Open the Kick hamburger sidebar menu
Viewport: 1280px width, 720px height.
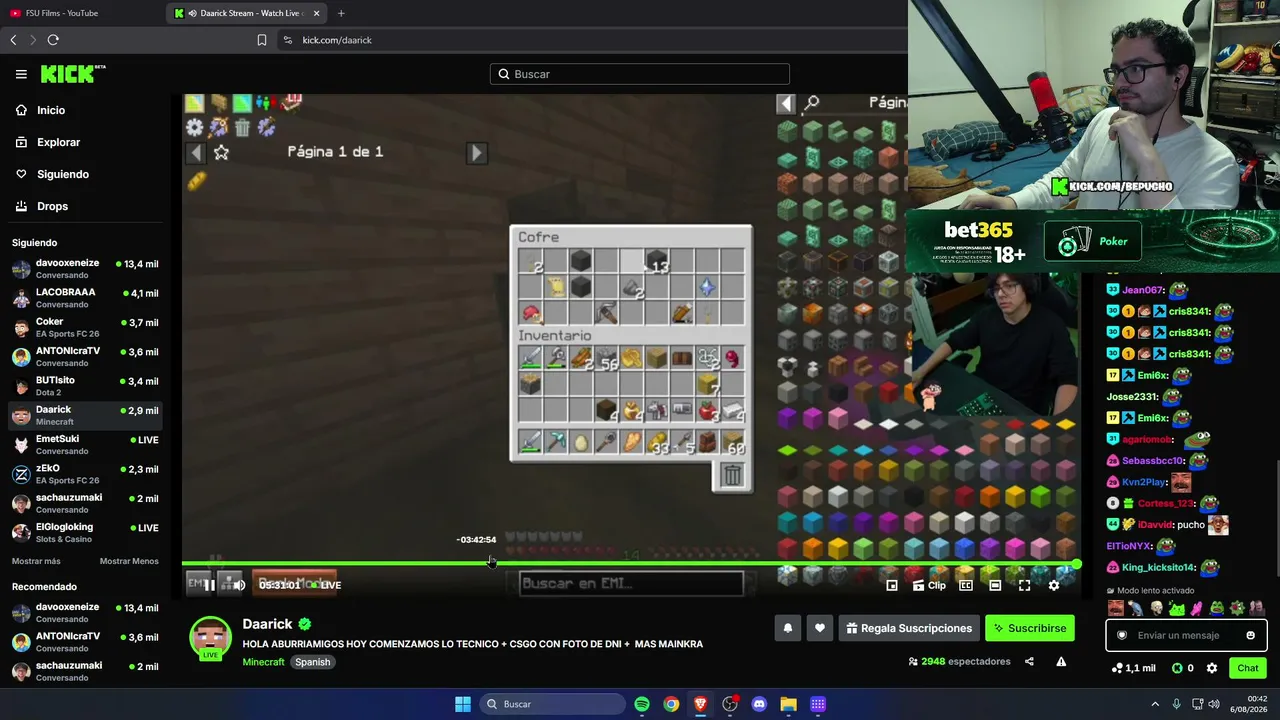(21, 74)
